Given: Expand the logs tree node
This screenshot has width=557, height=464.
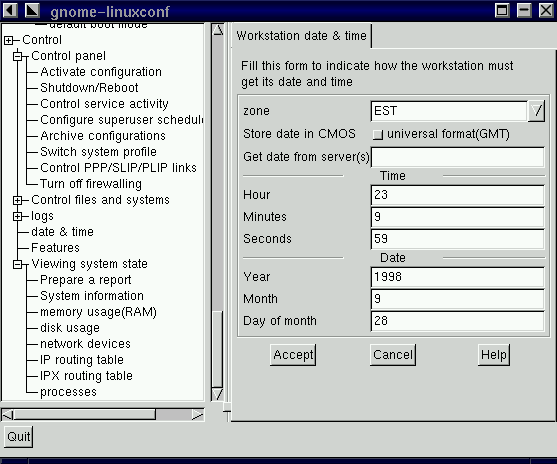Looking at the screenshot, I should (x=17, y=216).
